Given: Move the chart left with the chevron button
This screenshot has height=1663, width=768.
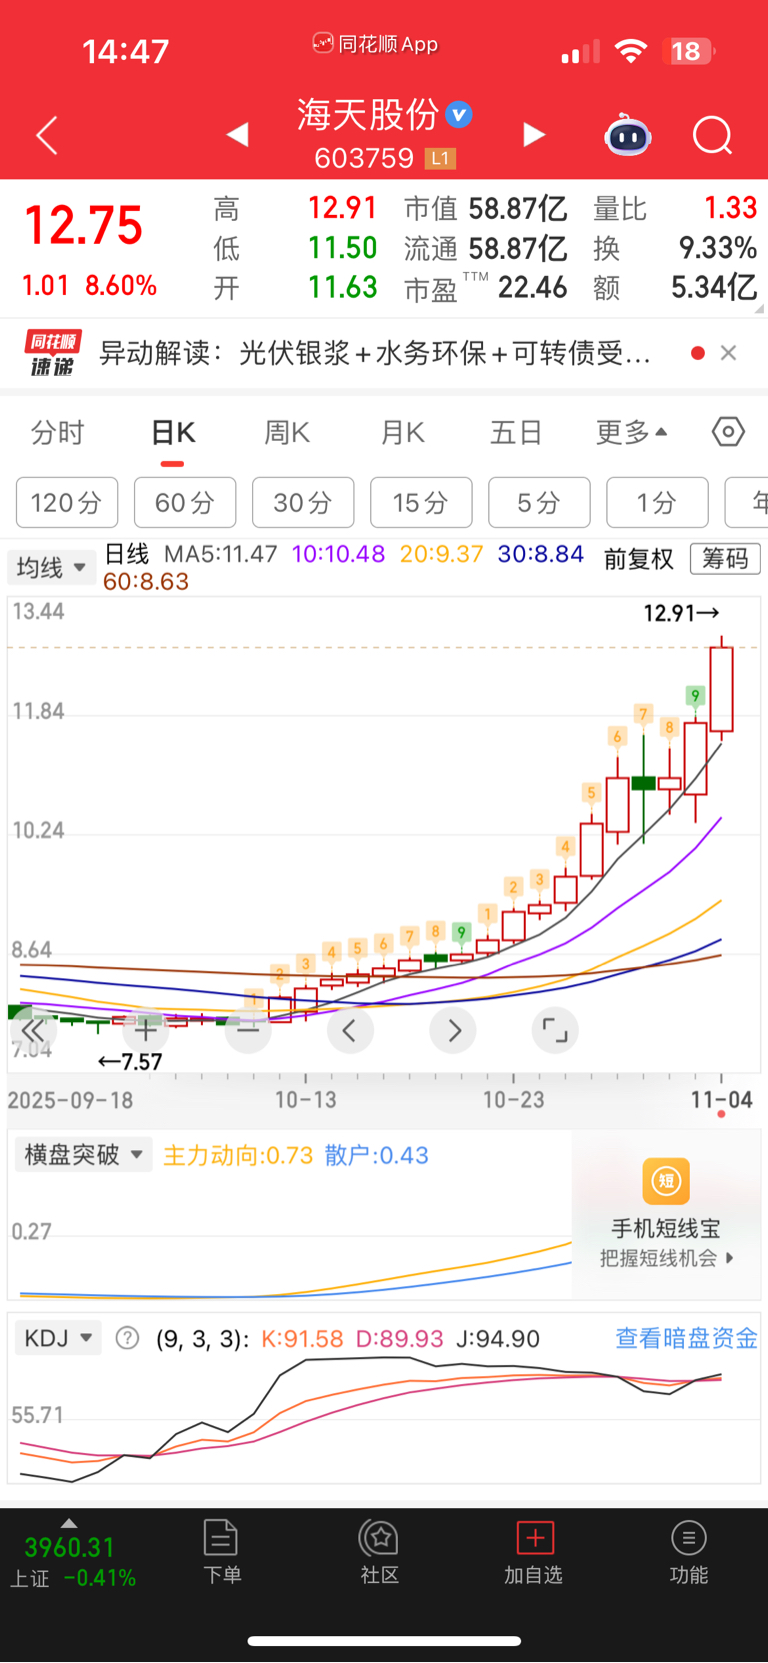Looking at the screenshot, I should [x=350, y=1030].
